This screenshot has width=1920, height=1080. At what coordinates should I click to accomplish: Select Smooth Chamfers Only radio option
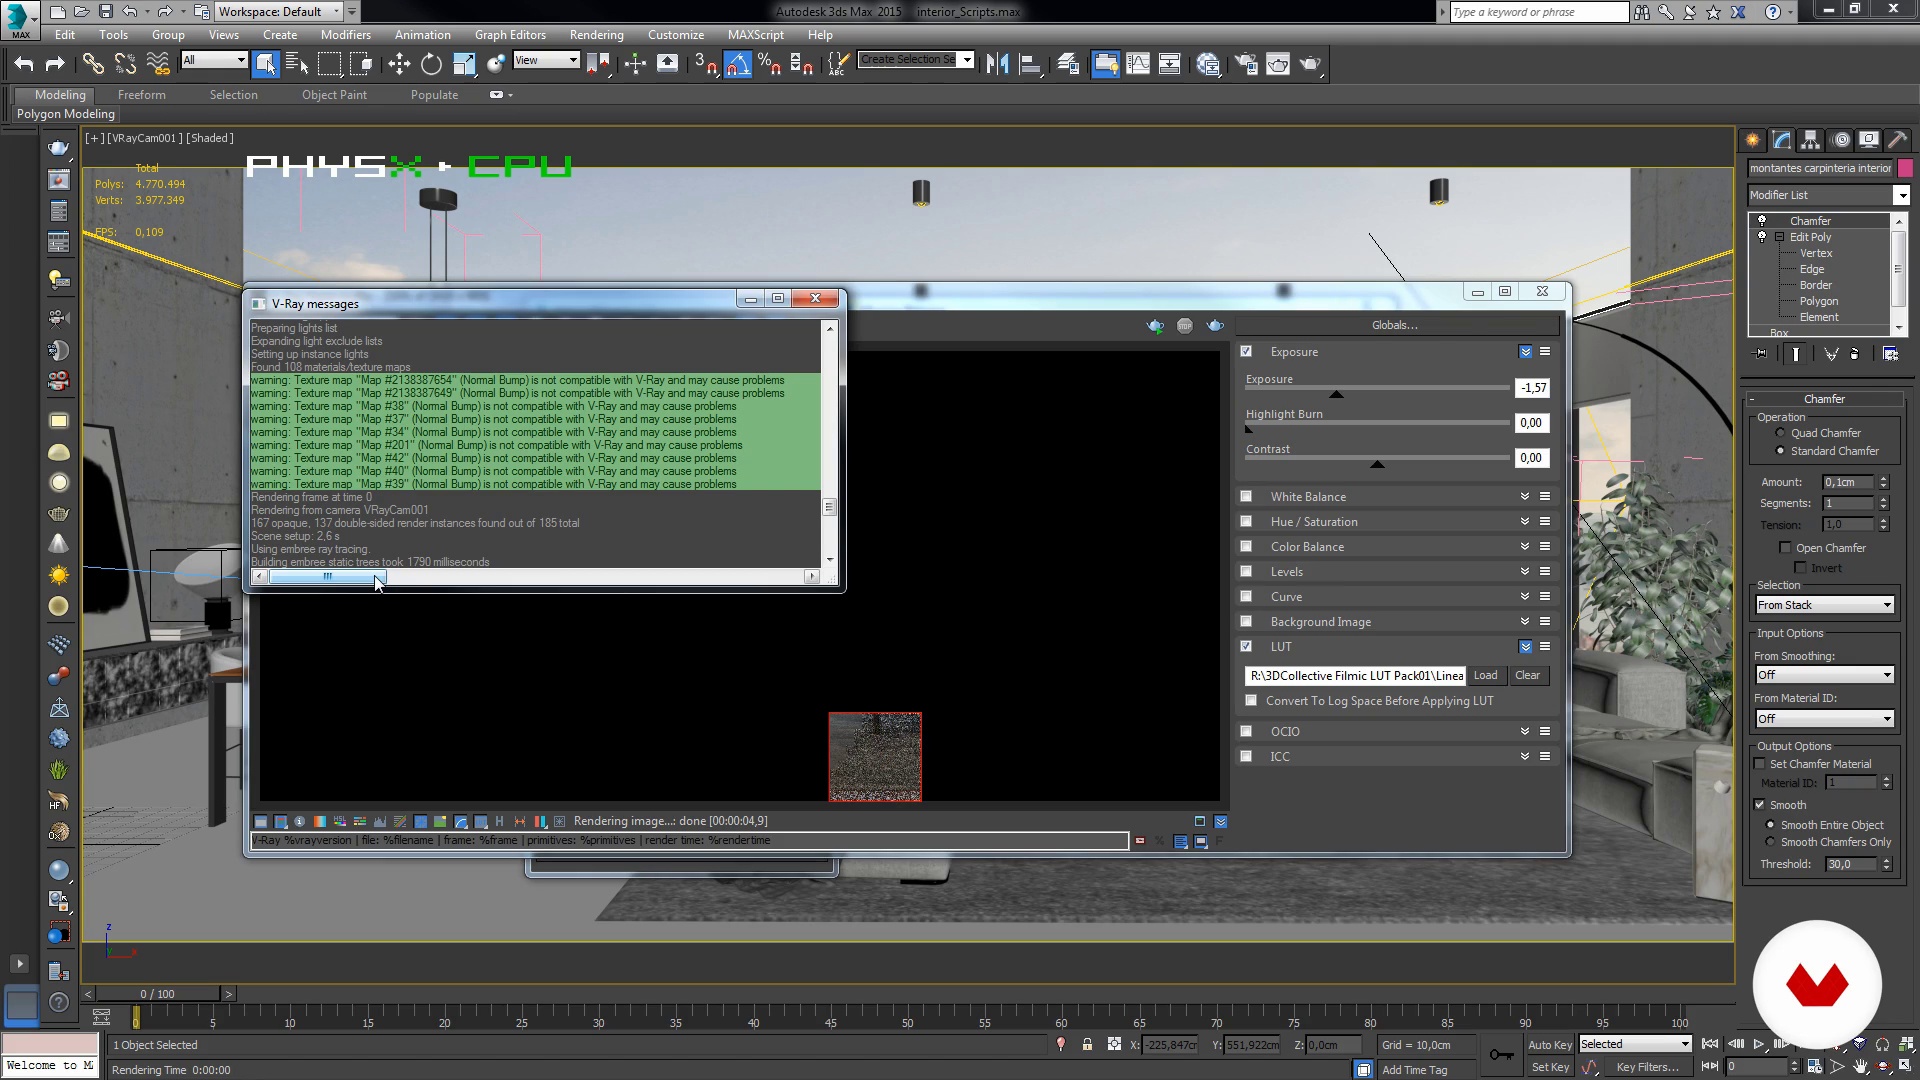click(x=1770, y=842)
